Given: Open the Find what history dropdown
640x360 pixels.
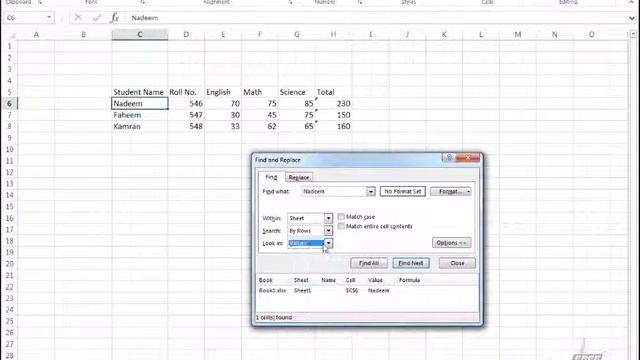Looking at the screenshot, I should click(x=371, y=191).
